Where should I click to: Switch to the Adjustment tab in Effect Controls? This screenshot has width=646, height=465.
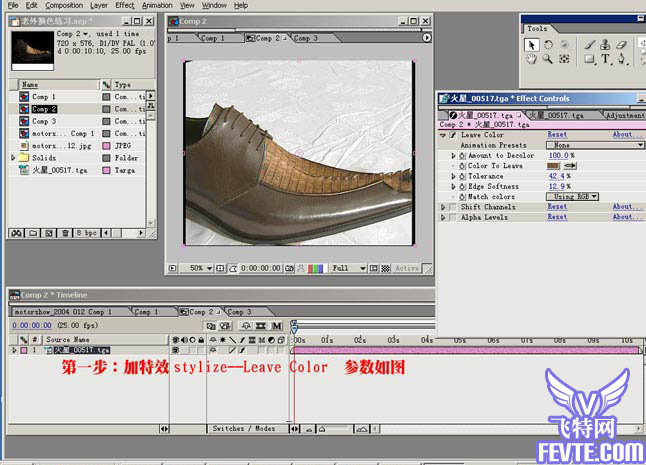click(625, 115)
